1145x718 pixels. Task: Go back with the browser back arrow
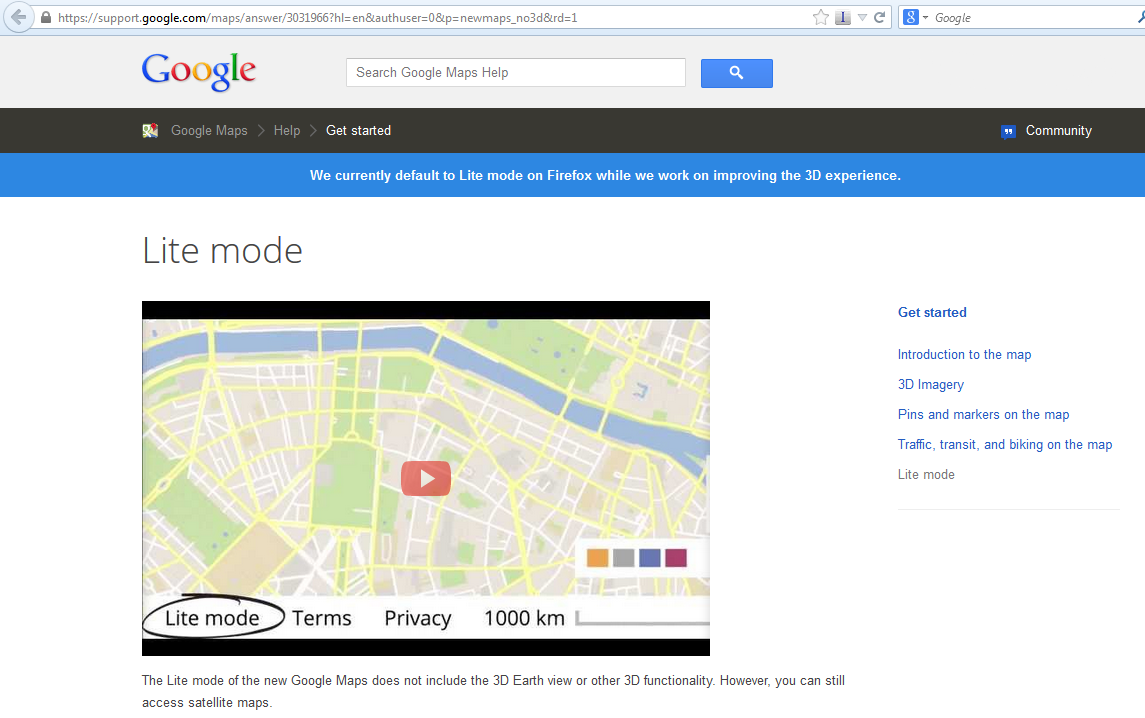click(18, 17)
